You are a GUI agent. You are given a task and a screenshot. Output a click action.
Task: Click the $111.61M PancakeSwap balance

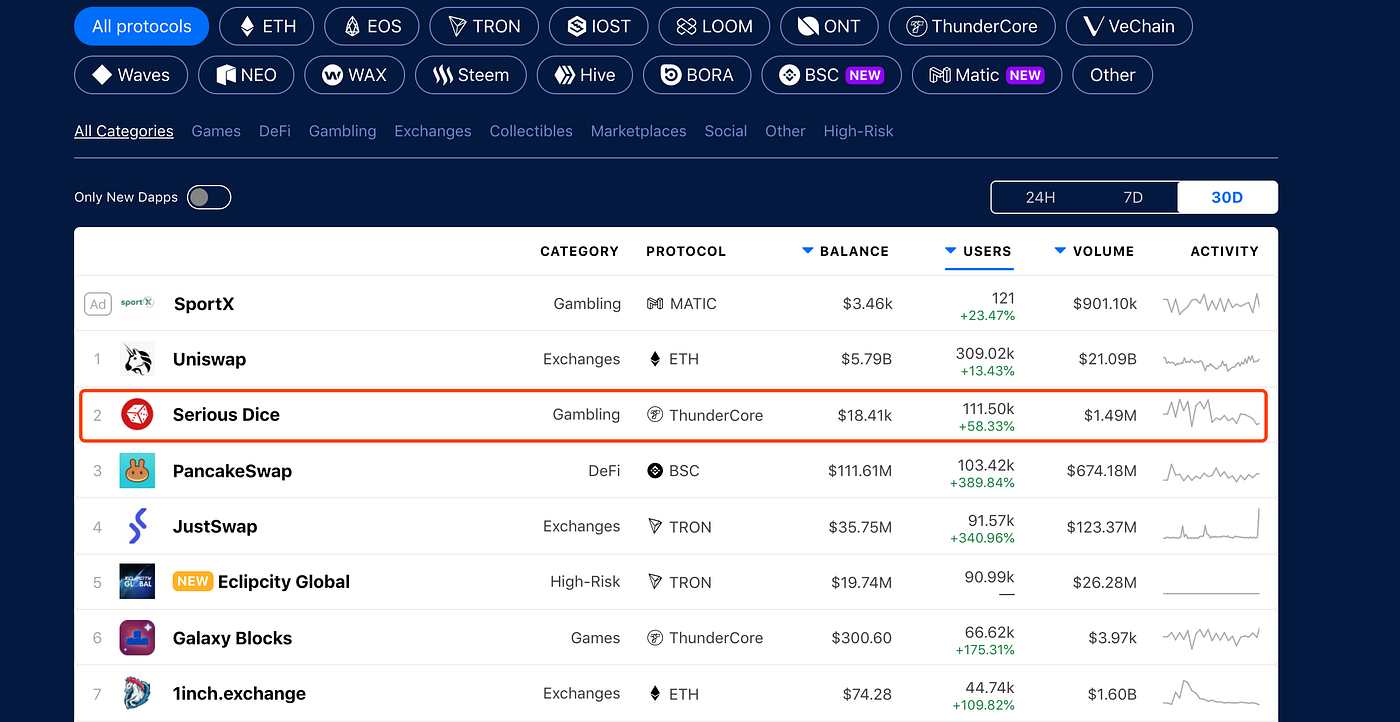tap(860, 470)
